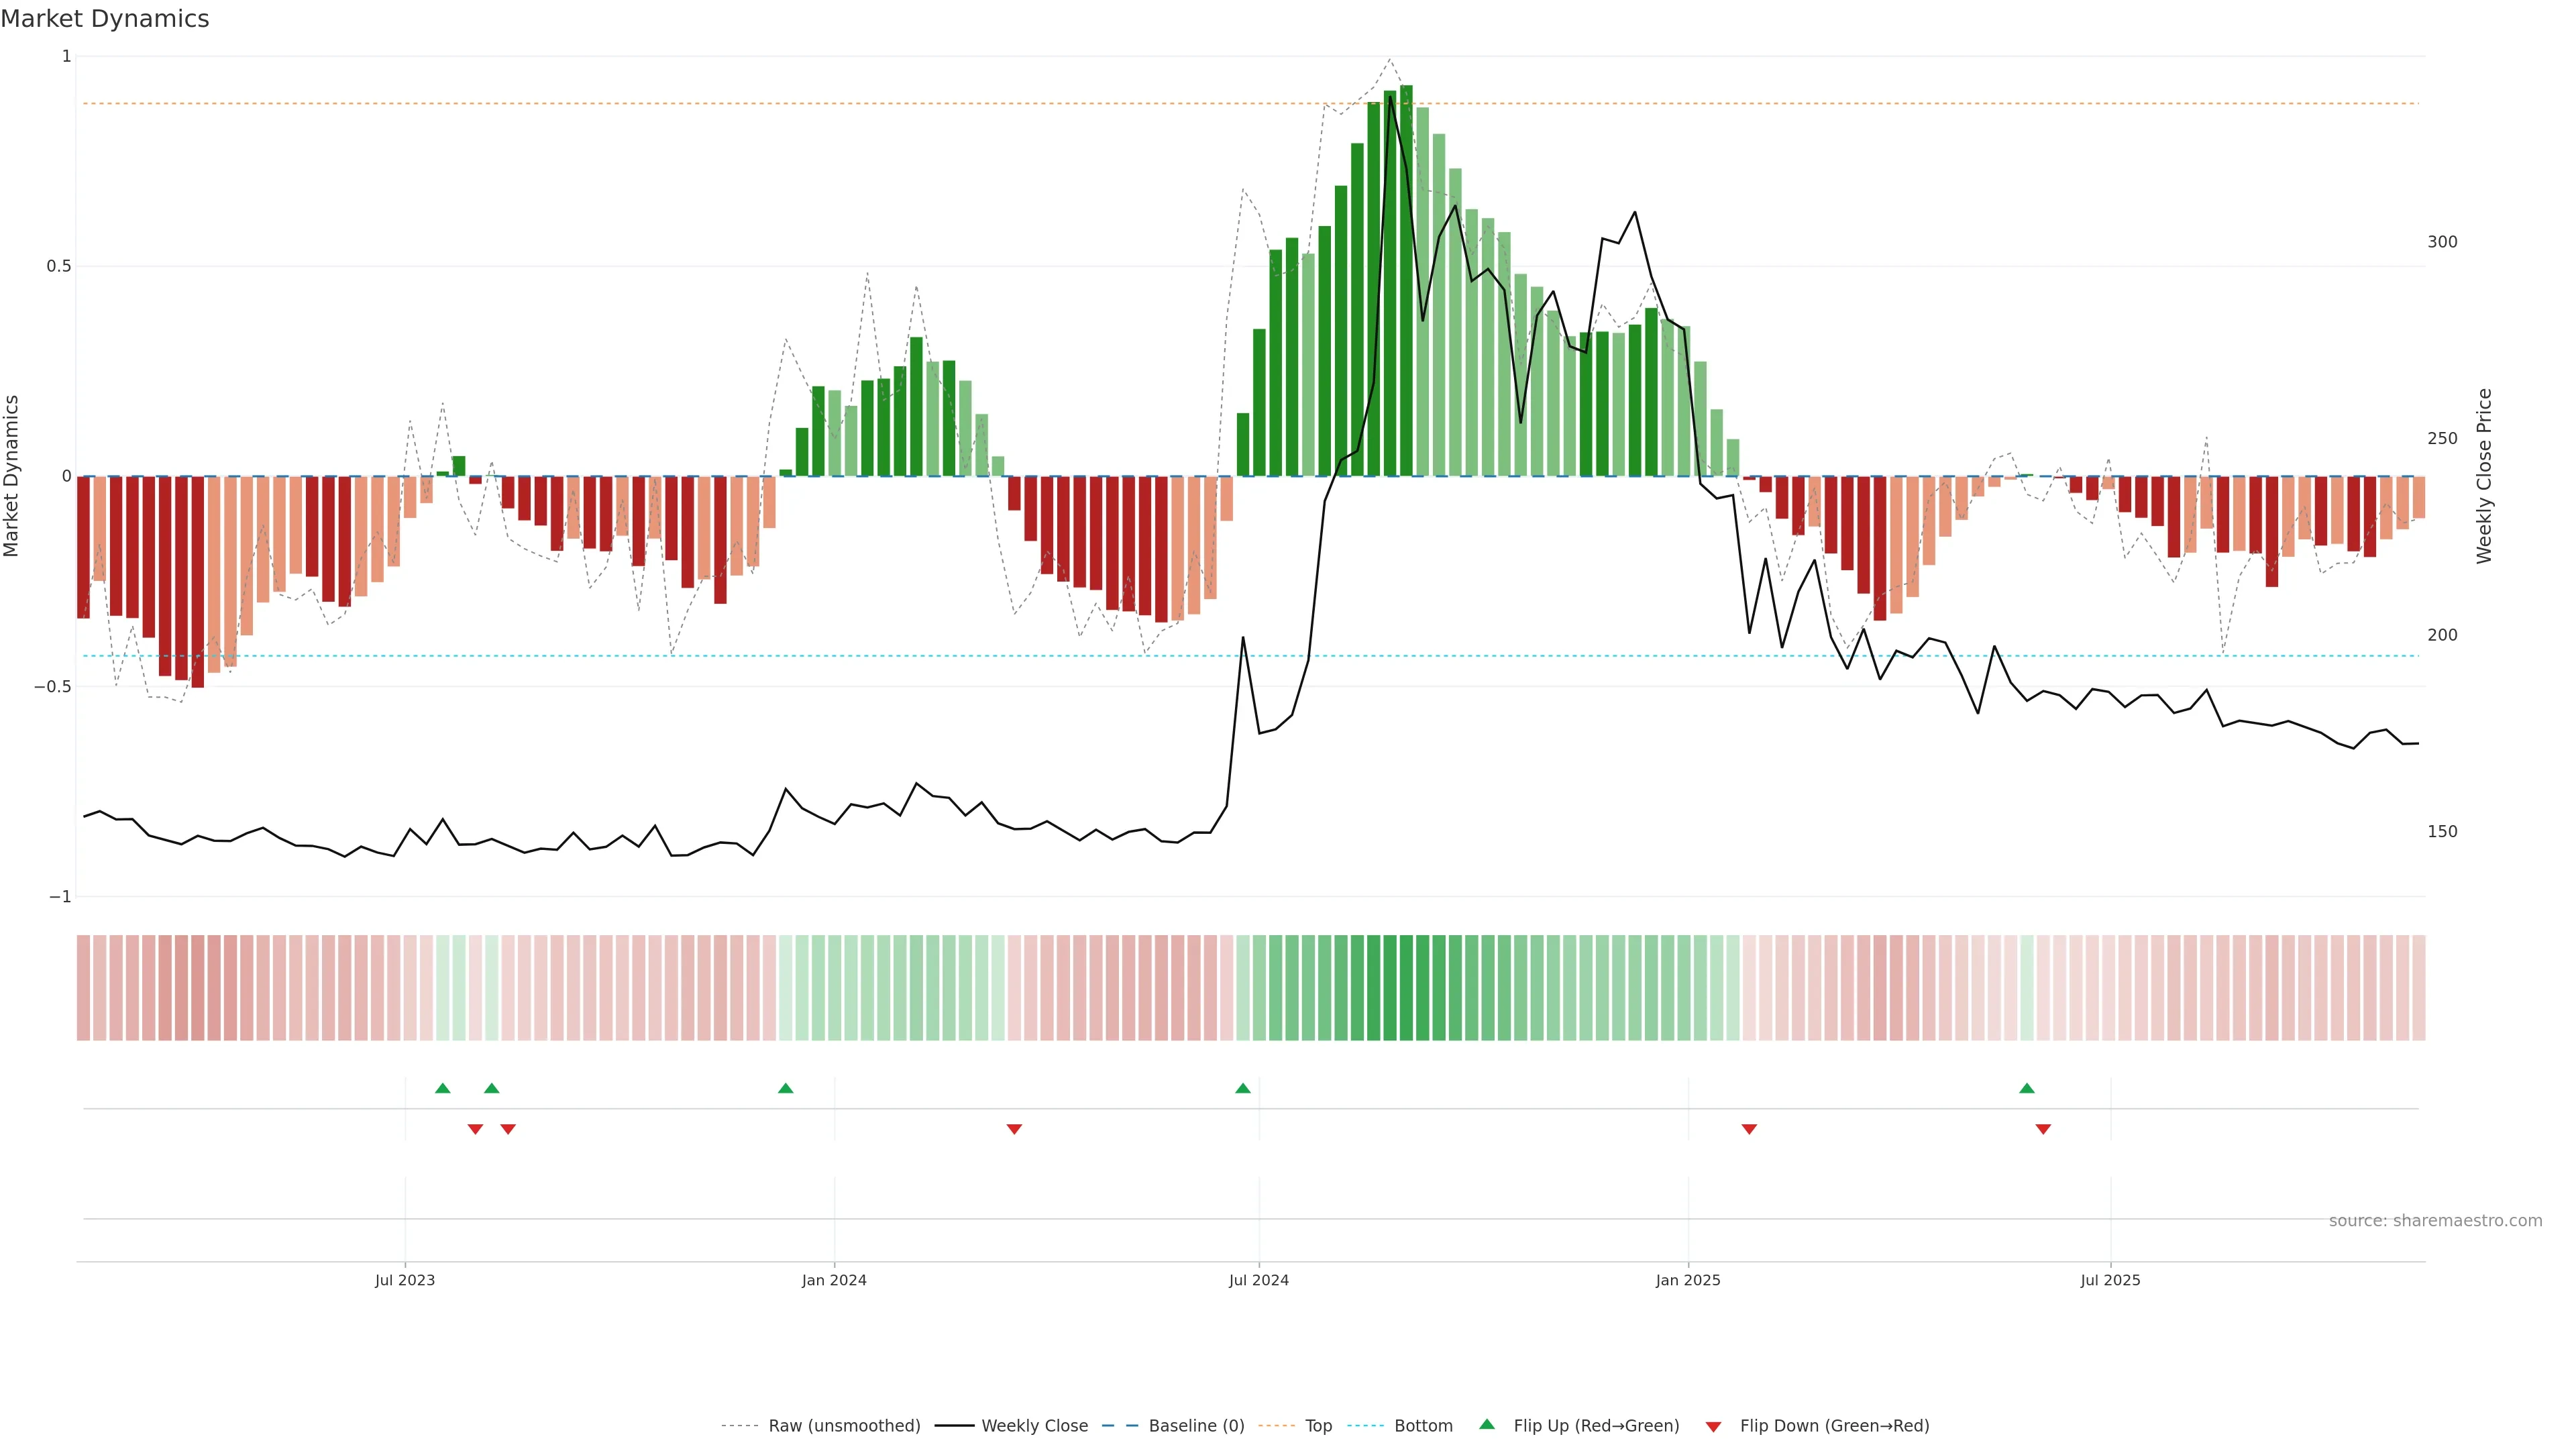Click the Jan 2024 x-axis label
The height and width of the screenshot is (1449, 2576).
(x=834, y=1280)
